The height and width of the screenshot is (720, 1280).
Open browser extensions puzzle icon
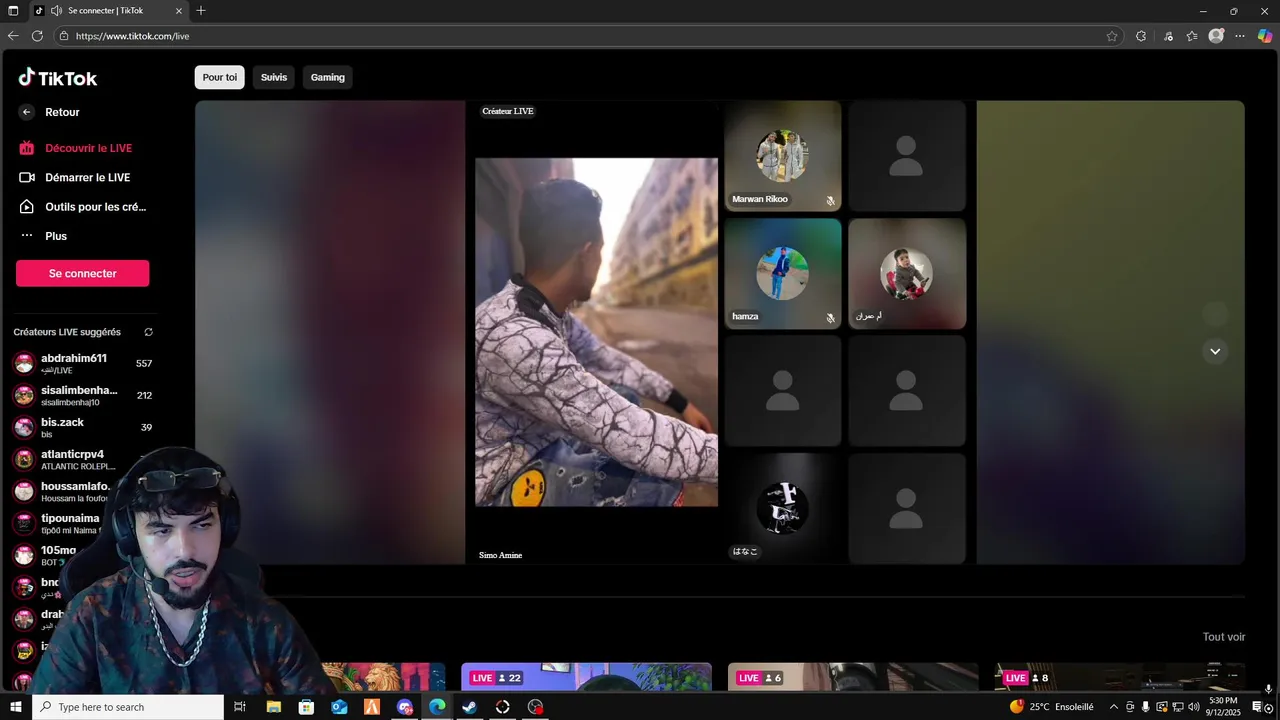[x=1141, y=36]
